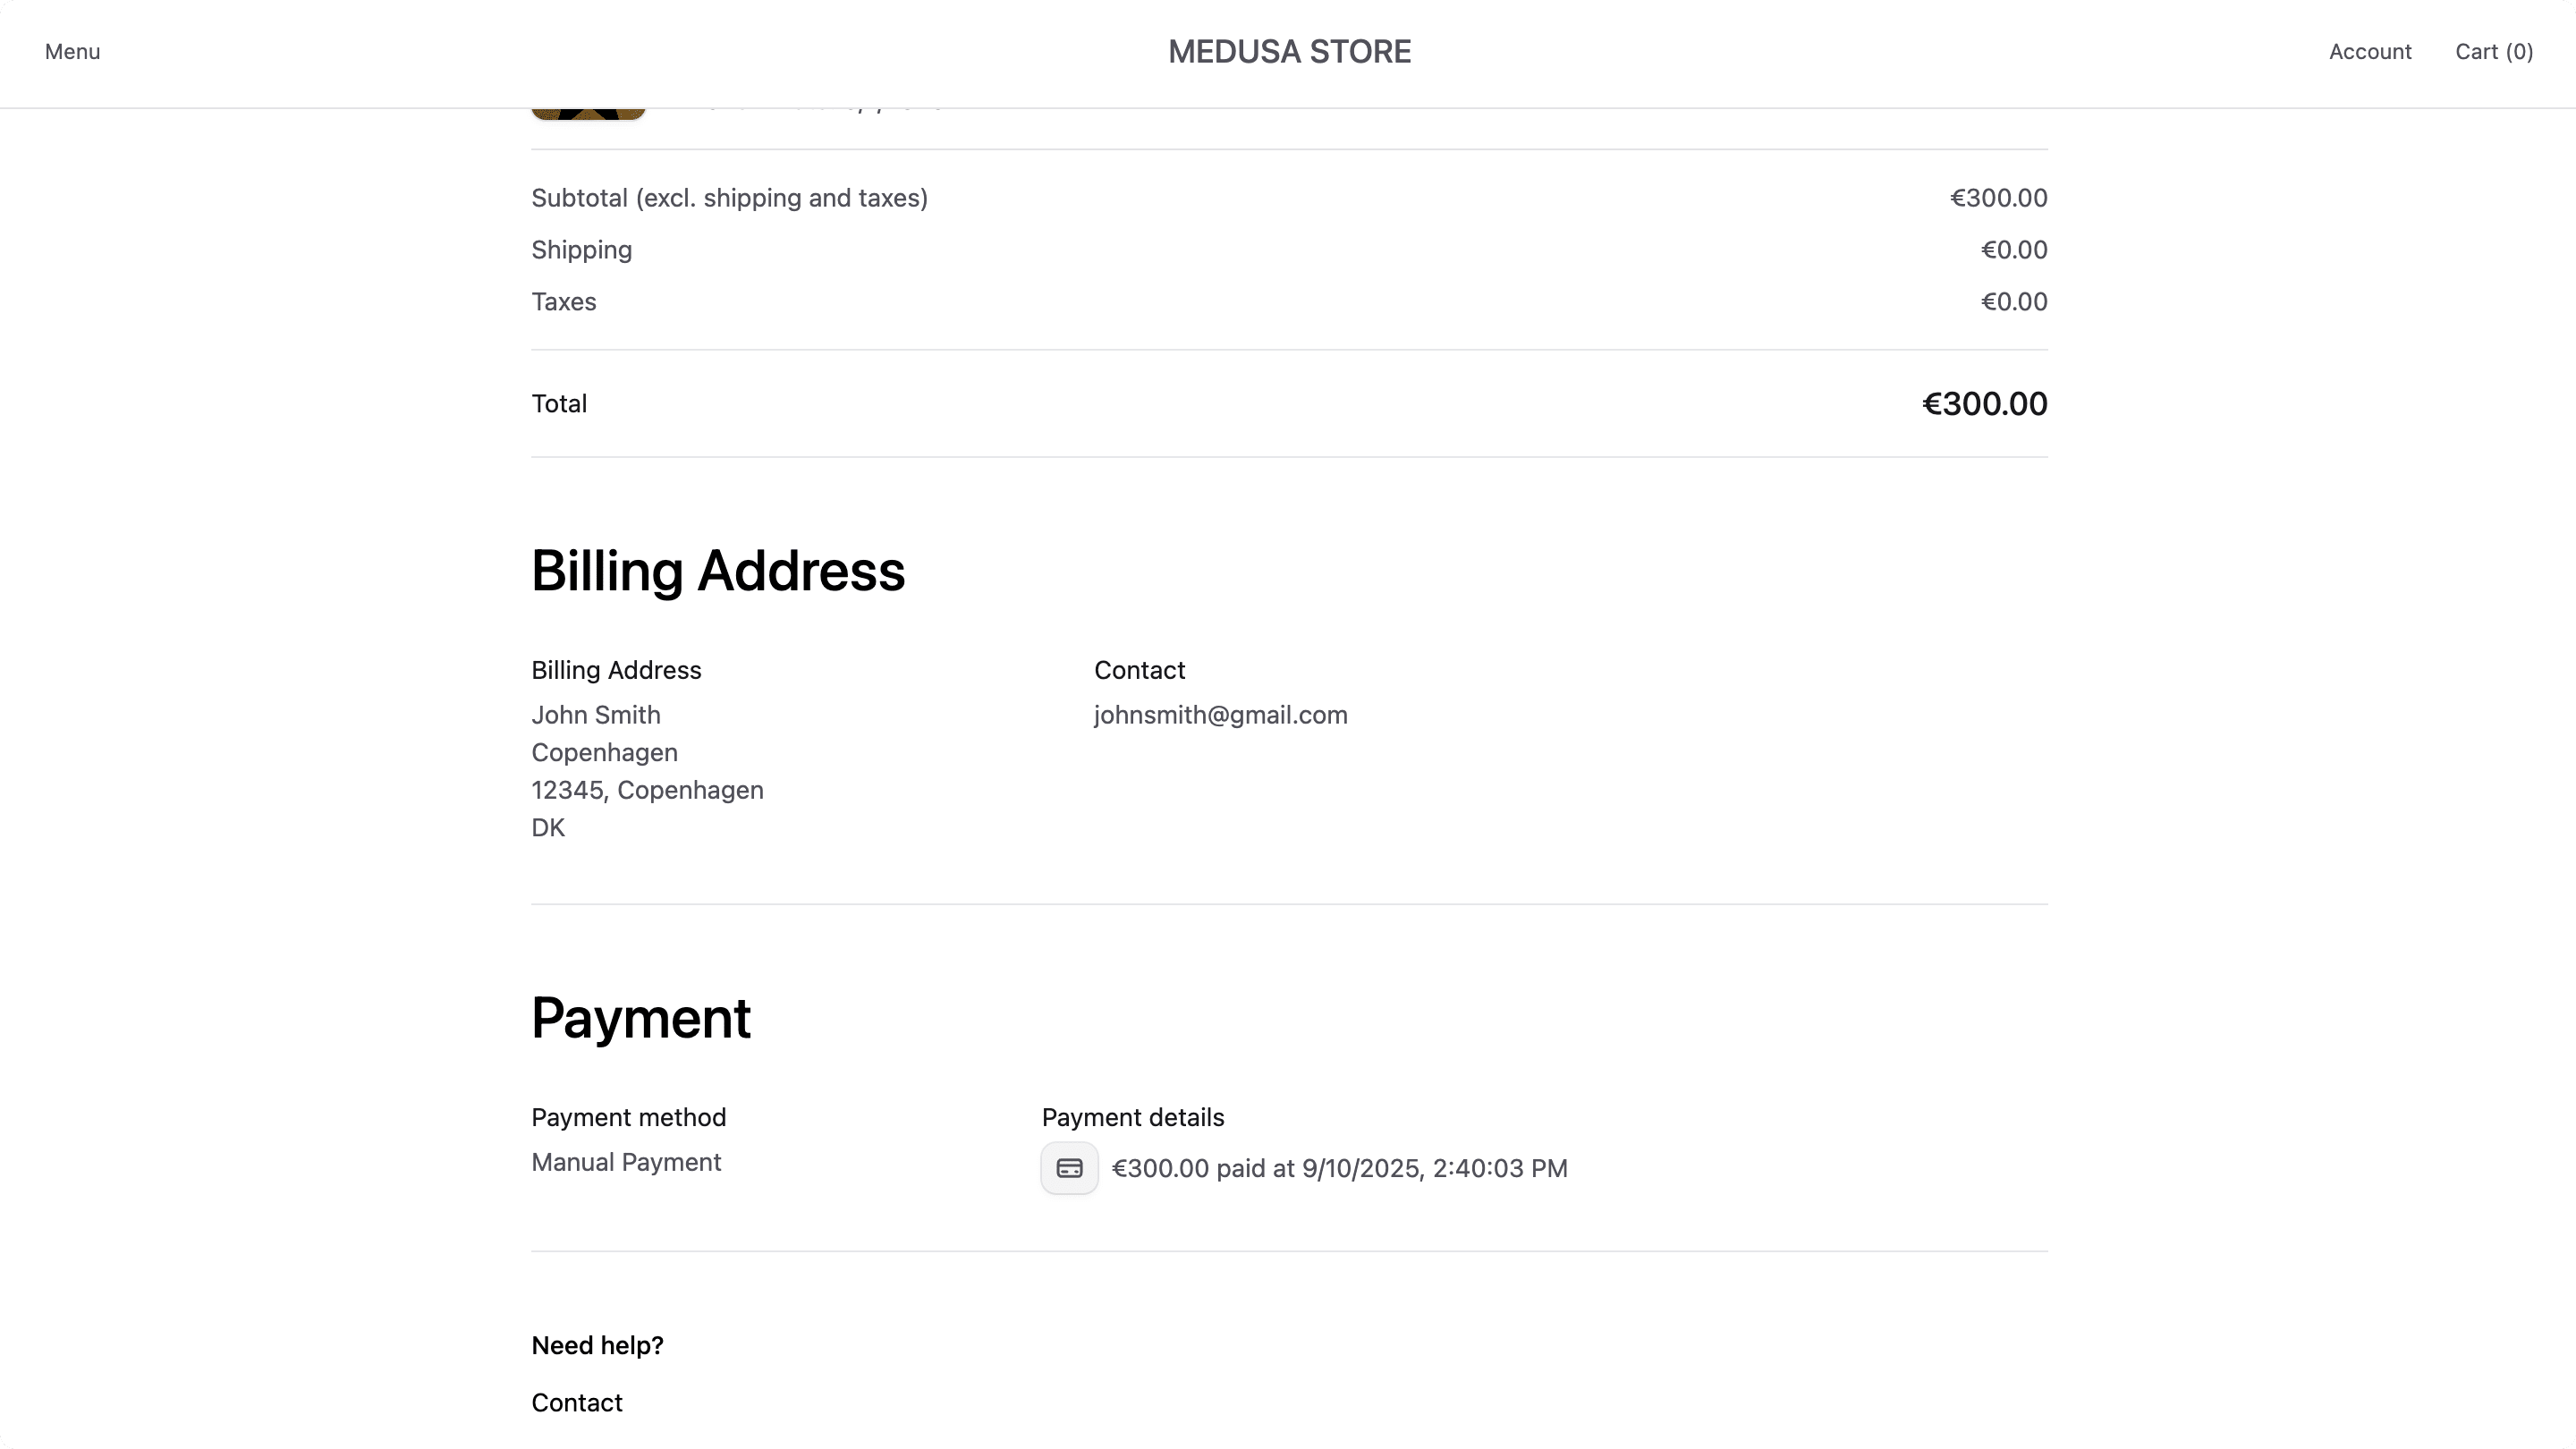Open the Contact help link
This screenshot has height=1449, width=2576.
pos(576,1402)
